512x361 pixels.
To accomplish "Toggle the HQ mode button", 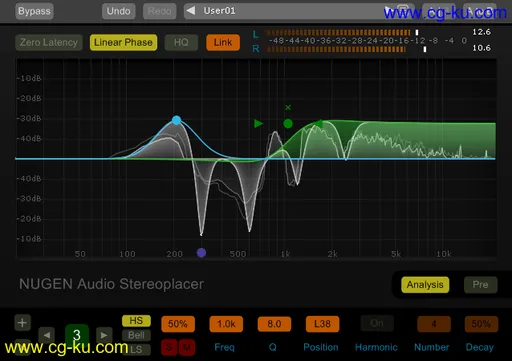I will (181, 43).
